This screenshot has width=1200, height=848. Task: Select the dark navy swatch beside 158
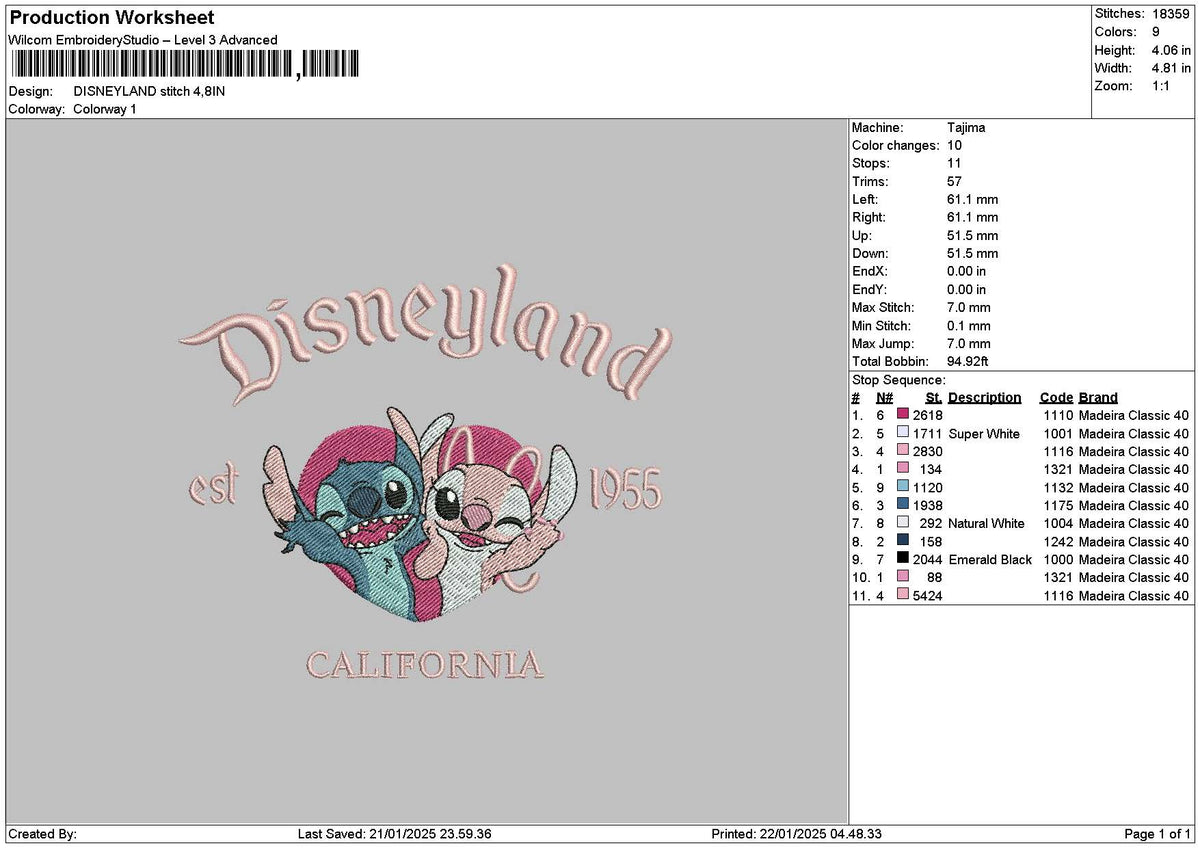click(x=903, y=541)
